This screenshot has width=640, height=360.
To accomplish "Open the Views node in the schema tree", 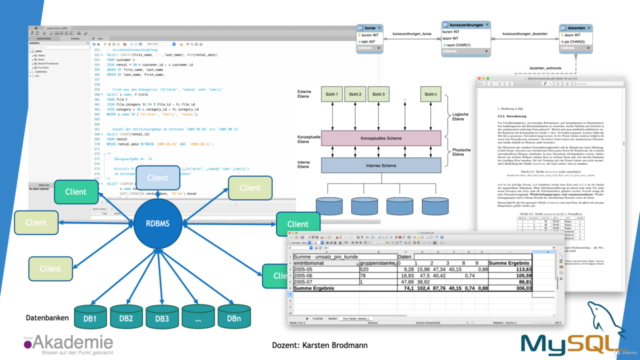I will tap(39, 60).
